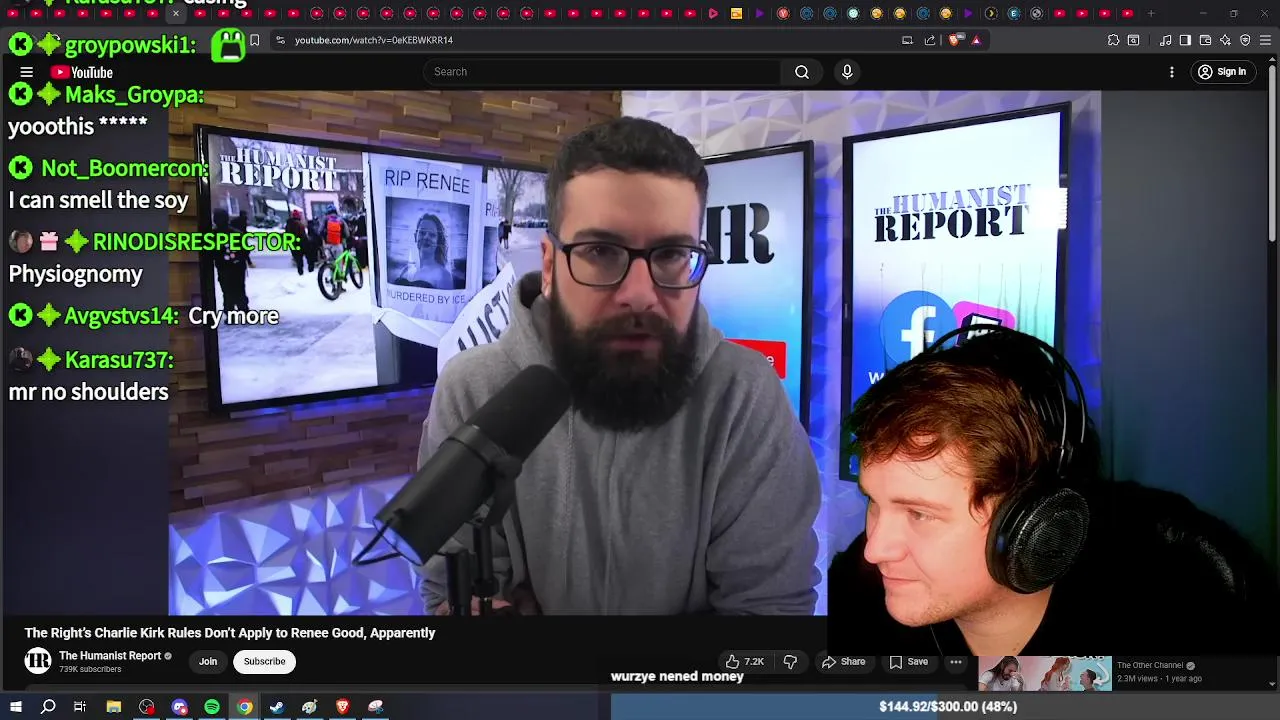
Task: Click the donation goal bar showing $144.92/$300.00
Action: coord(945,706)
